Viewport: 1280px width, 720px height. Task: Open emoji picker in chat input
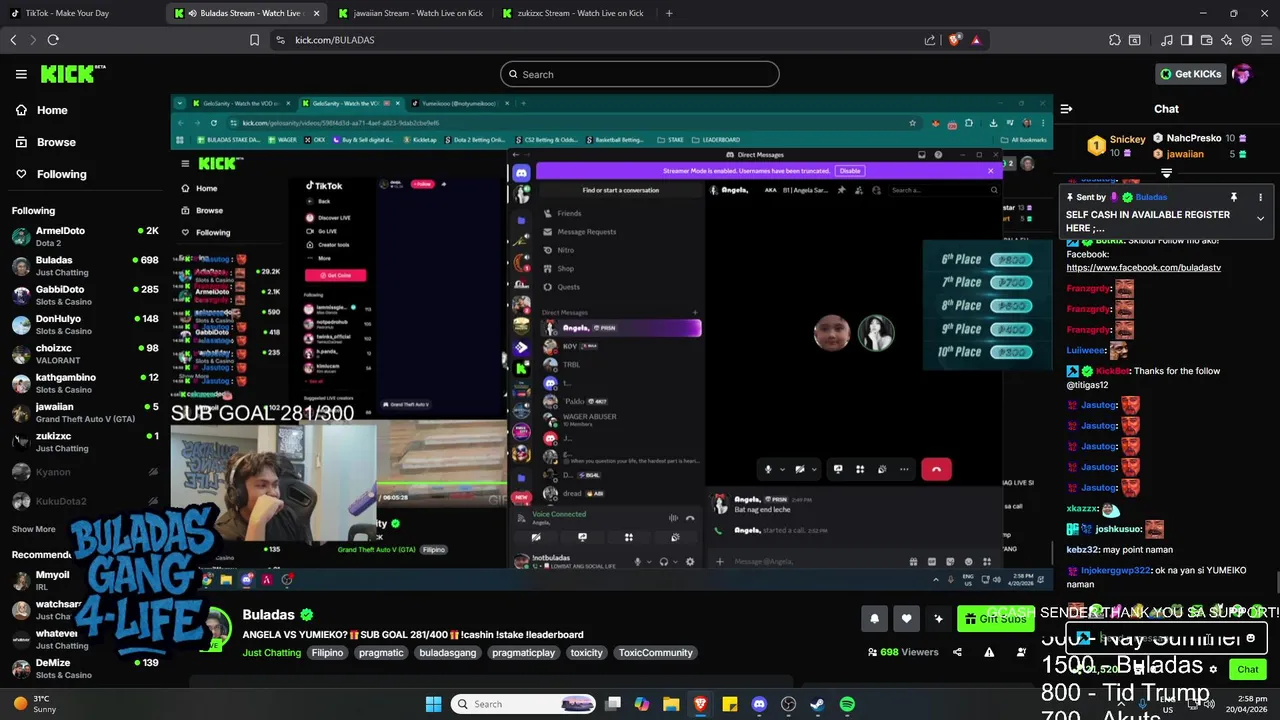click(1250, 638)
